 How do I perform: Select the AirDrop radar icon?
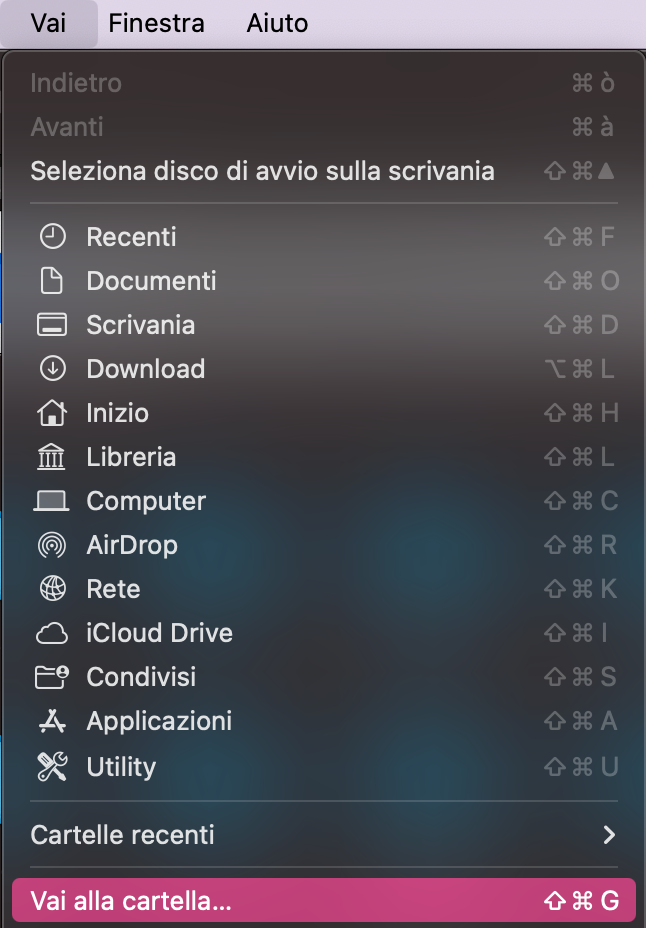pos(56,545)
